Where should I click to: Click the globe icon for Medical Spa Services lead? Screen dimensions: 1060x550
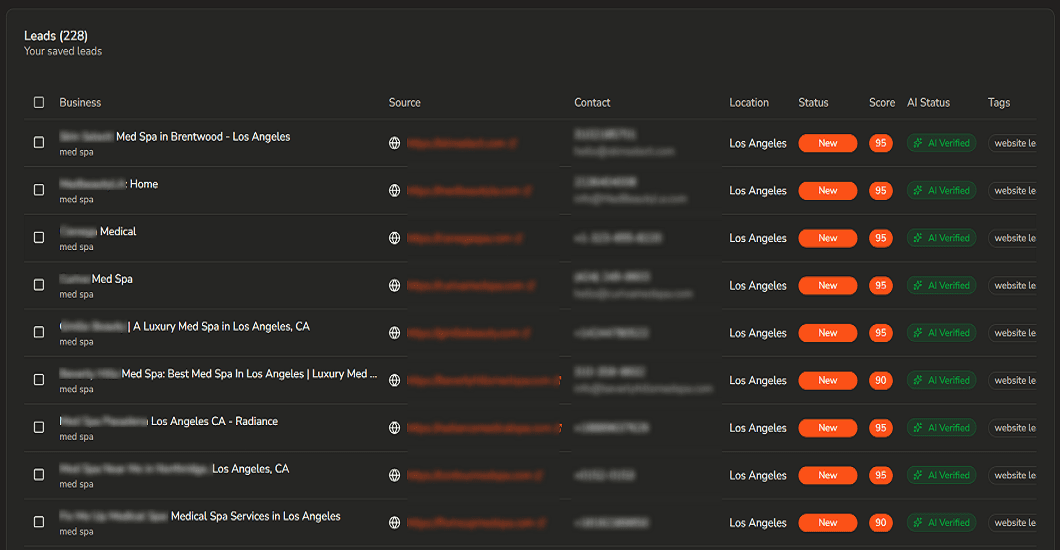click(x=395, y=523)
